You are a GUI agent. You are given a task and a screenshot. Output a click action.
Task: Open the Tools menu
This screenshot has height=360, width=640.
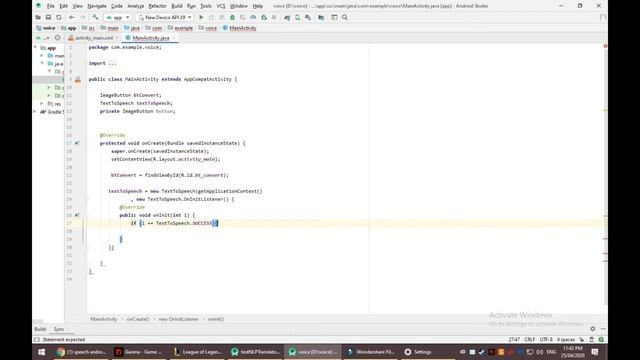(206, 6)
